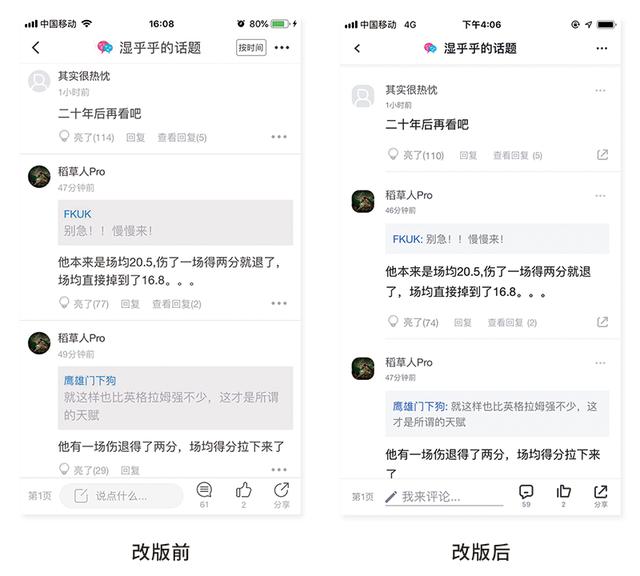Expand 查看回复 (2) in 改版后 screen

click(x=512, y=323)
